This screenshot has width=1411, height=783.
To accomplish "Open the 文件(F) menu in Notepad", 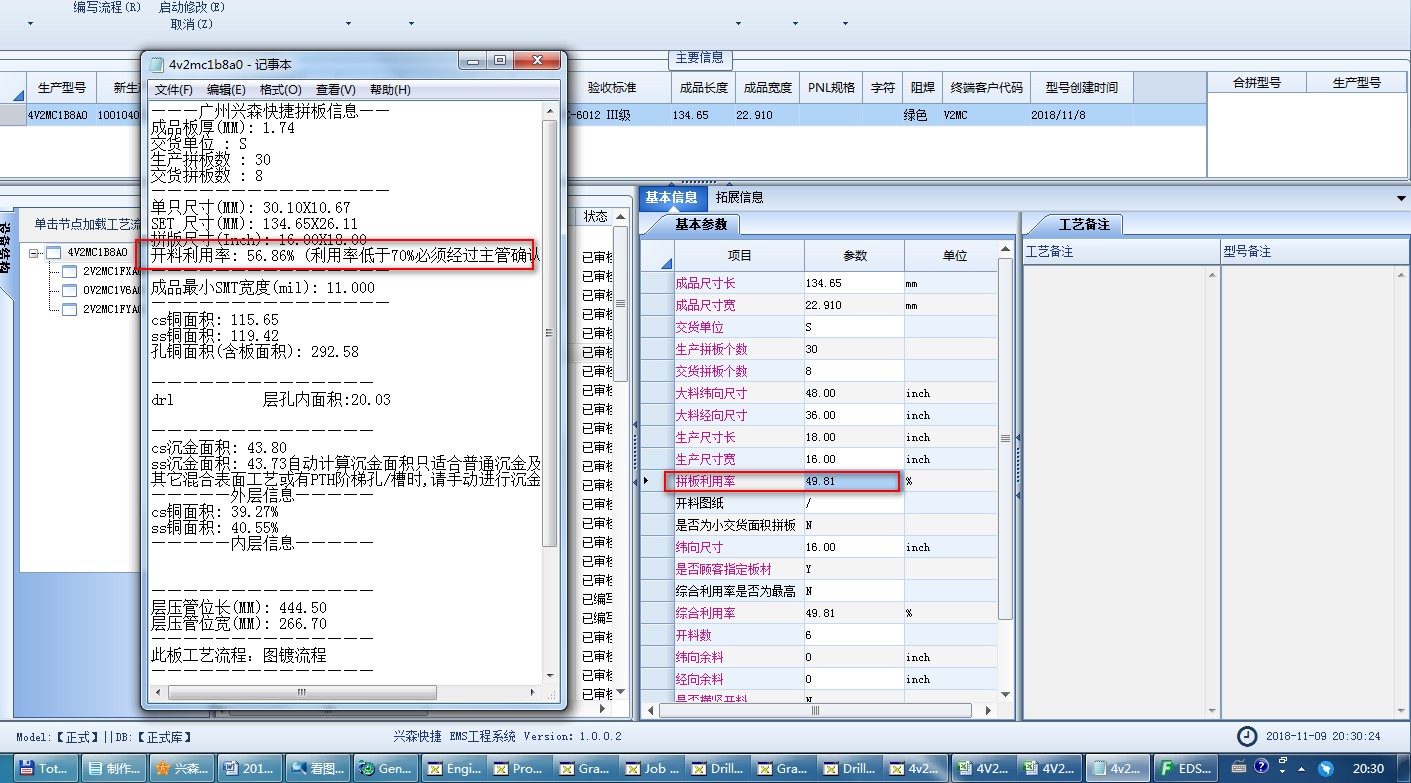I will coord(173,90).
